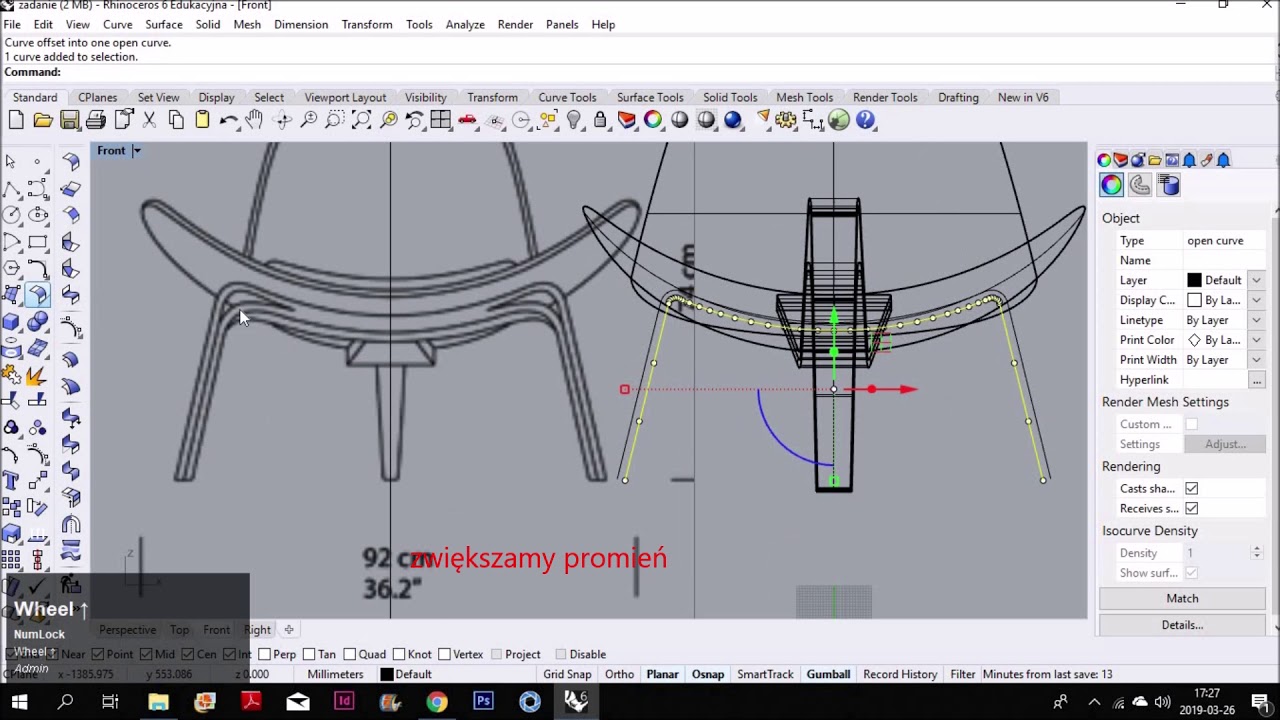The height and width of the screenshot is (720, 1280).
Task: Select the Circle tool in left sidebar
Action: pos(12,215)
